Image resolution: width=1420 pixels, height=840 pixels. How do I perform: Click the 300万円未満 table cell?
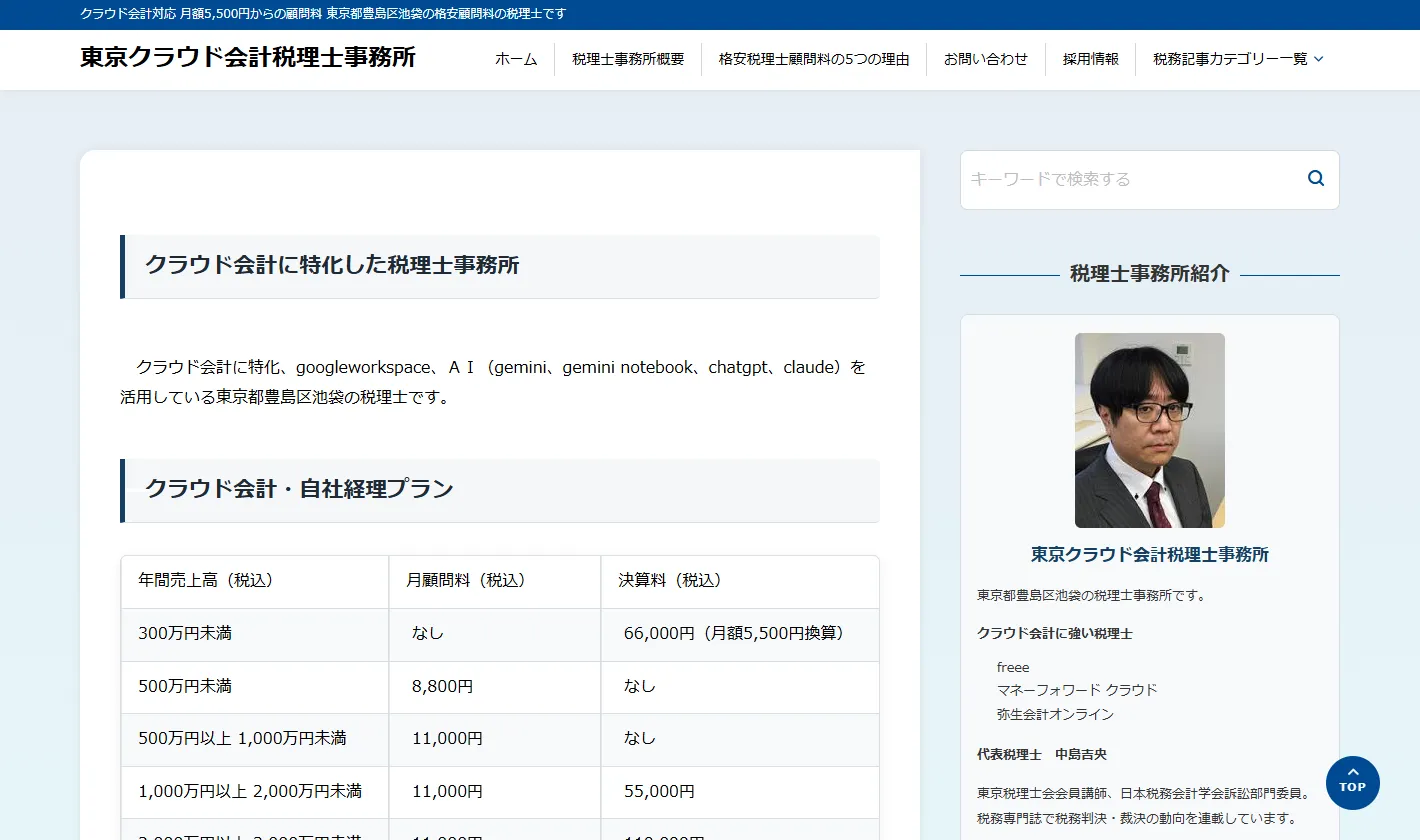tap(255, 634)
